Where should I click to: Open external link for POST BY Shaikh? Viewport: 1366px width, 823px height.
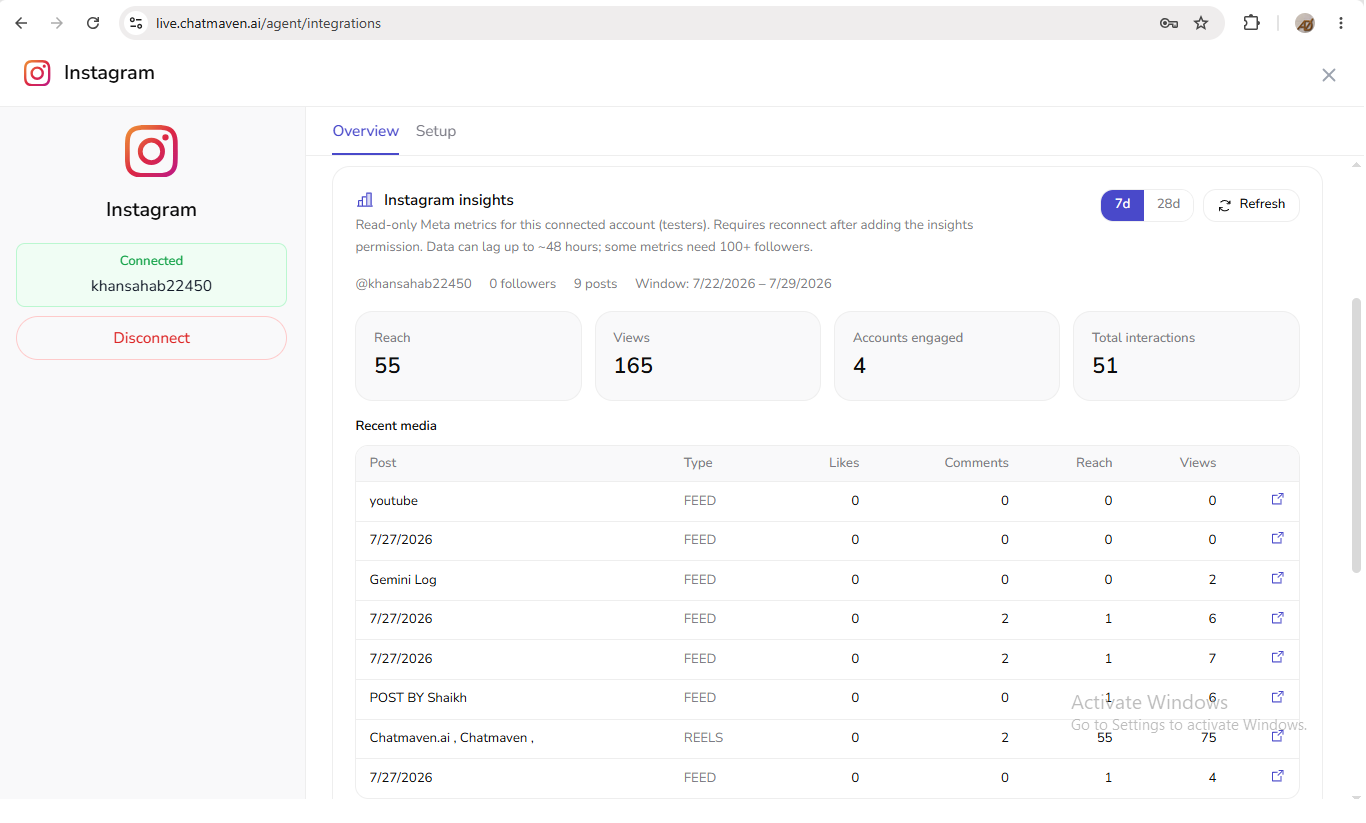[1277, 697]
